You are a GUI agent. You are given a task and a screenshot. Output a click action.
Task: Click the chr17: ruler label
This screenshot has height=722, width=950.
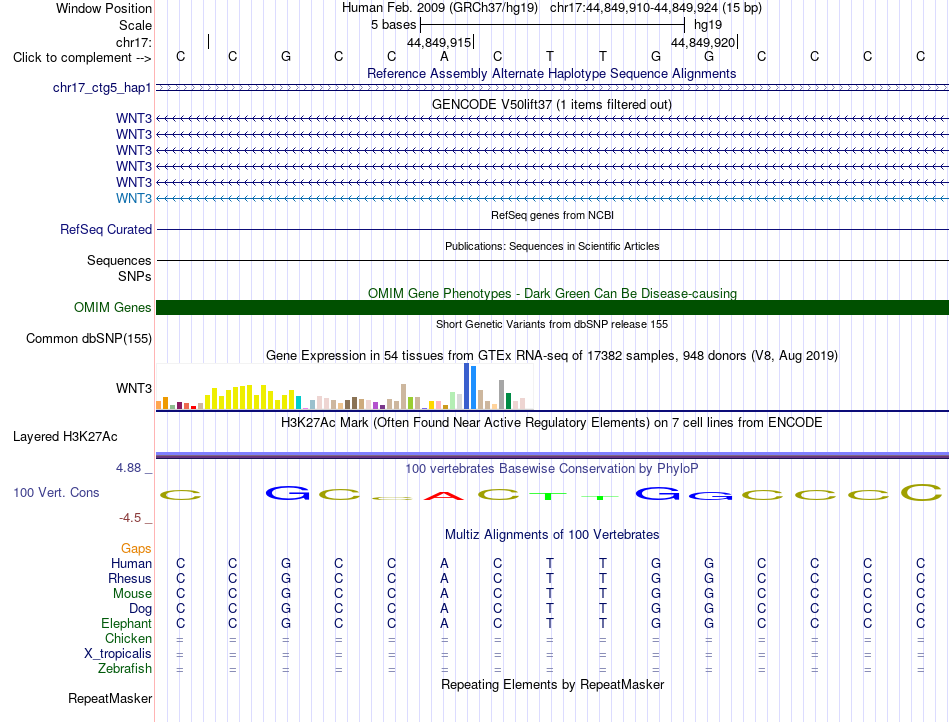(133, 42)
